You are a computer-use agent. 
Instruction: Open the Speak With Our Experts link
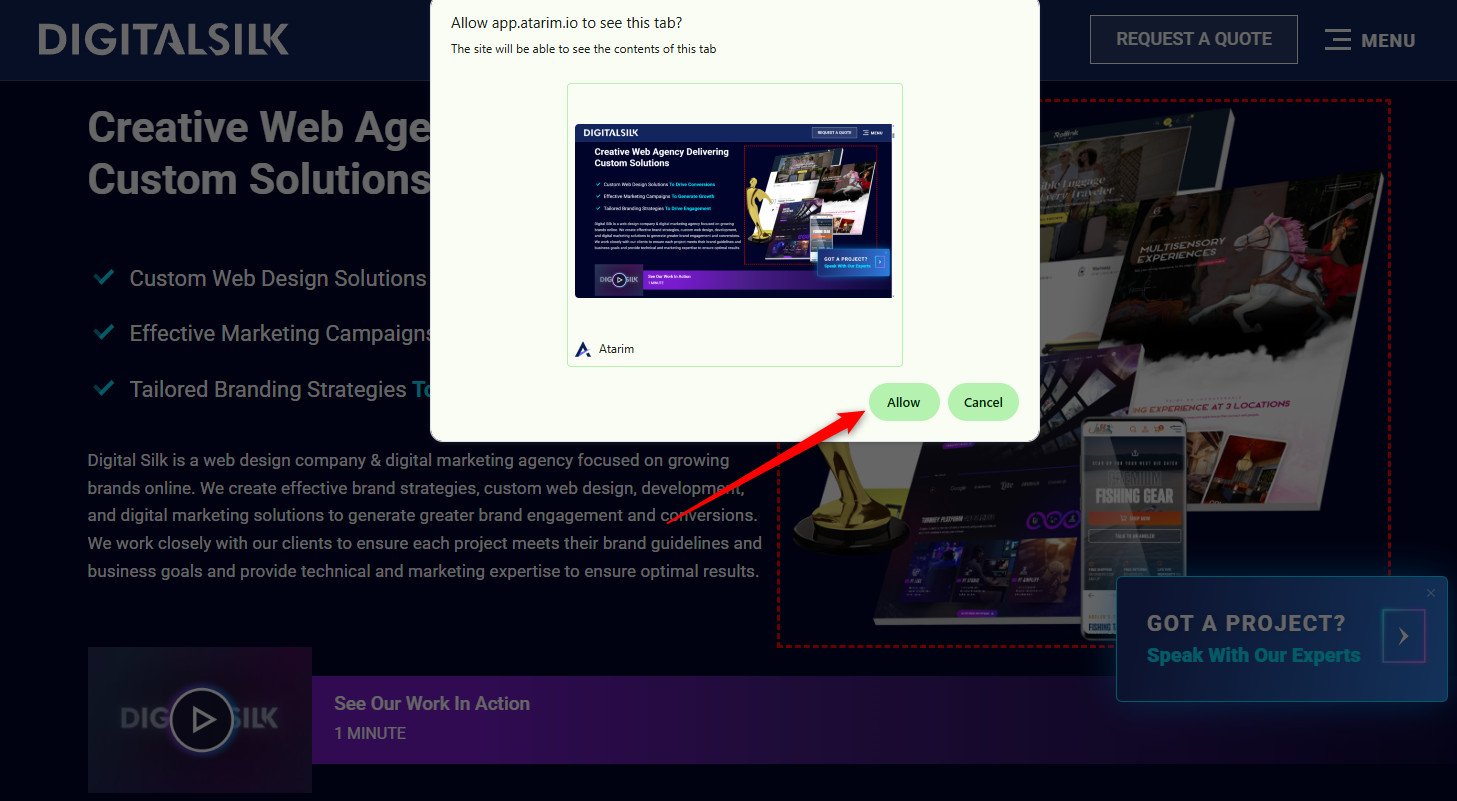(x=1253, y=656)
